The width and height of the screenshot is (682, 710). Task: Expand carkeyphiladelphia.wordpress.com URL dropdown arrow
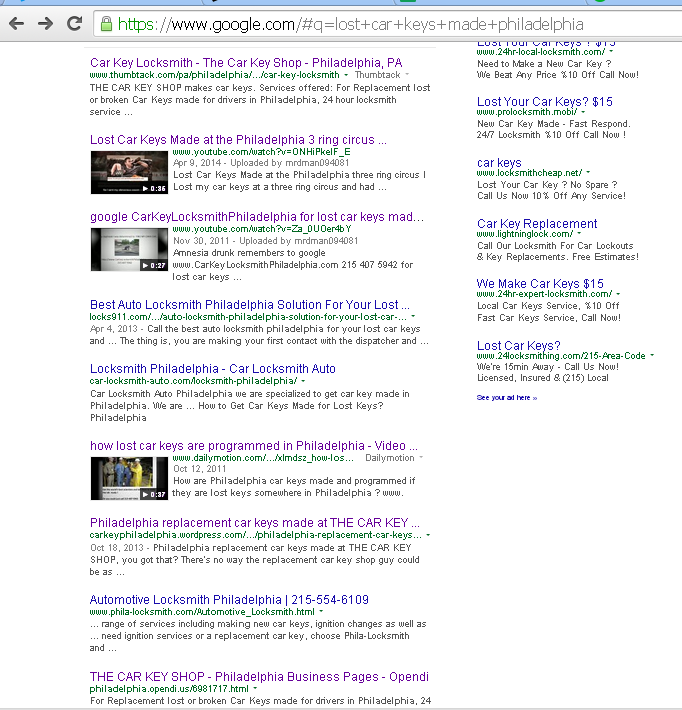pyautogui.click(x=428, y=535)
